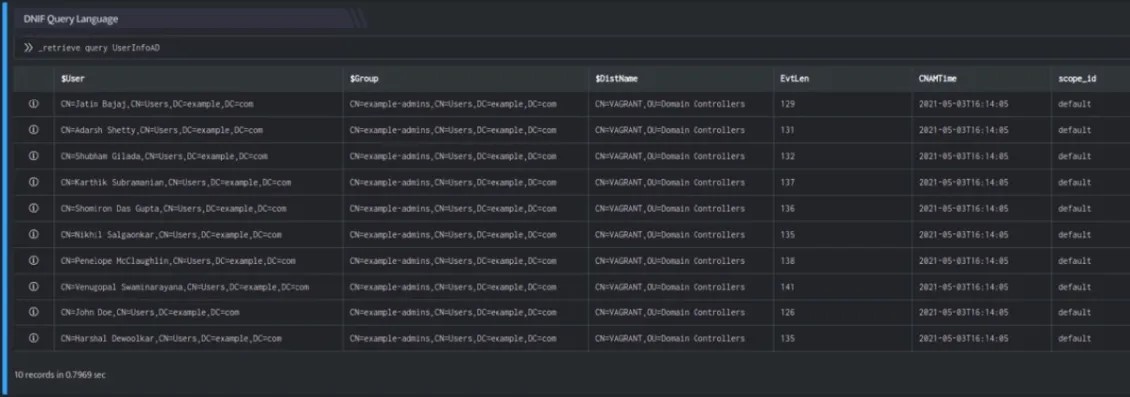
Task: Click EvtLen value 126
Action: [787, 312]
